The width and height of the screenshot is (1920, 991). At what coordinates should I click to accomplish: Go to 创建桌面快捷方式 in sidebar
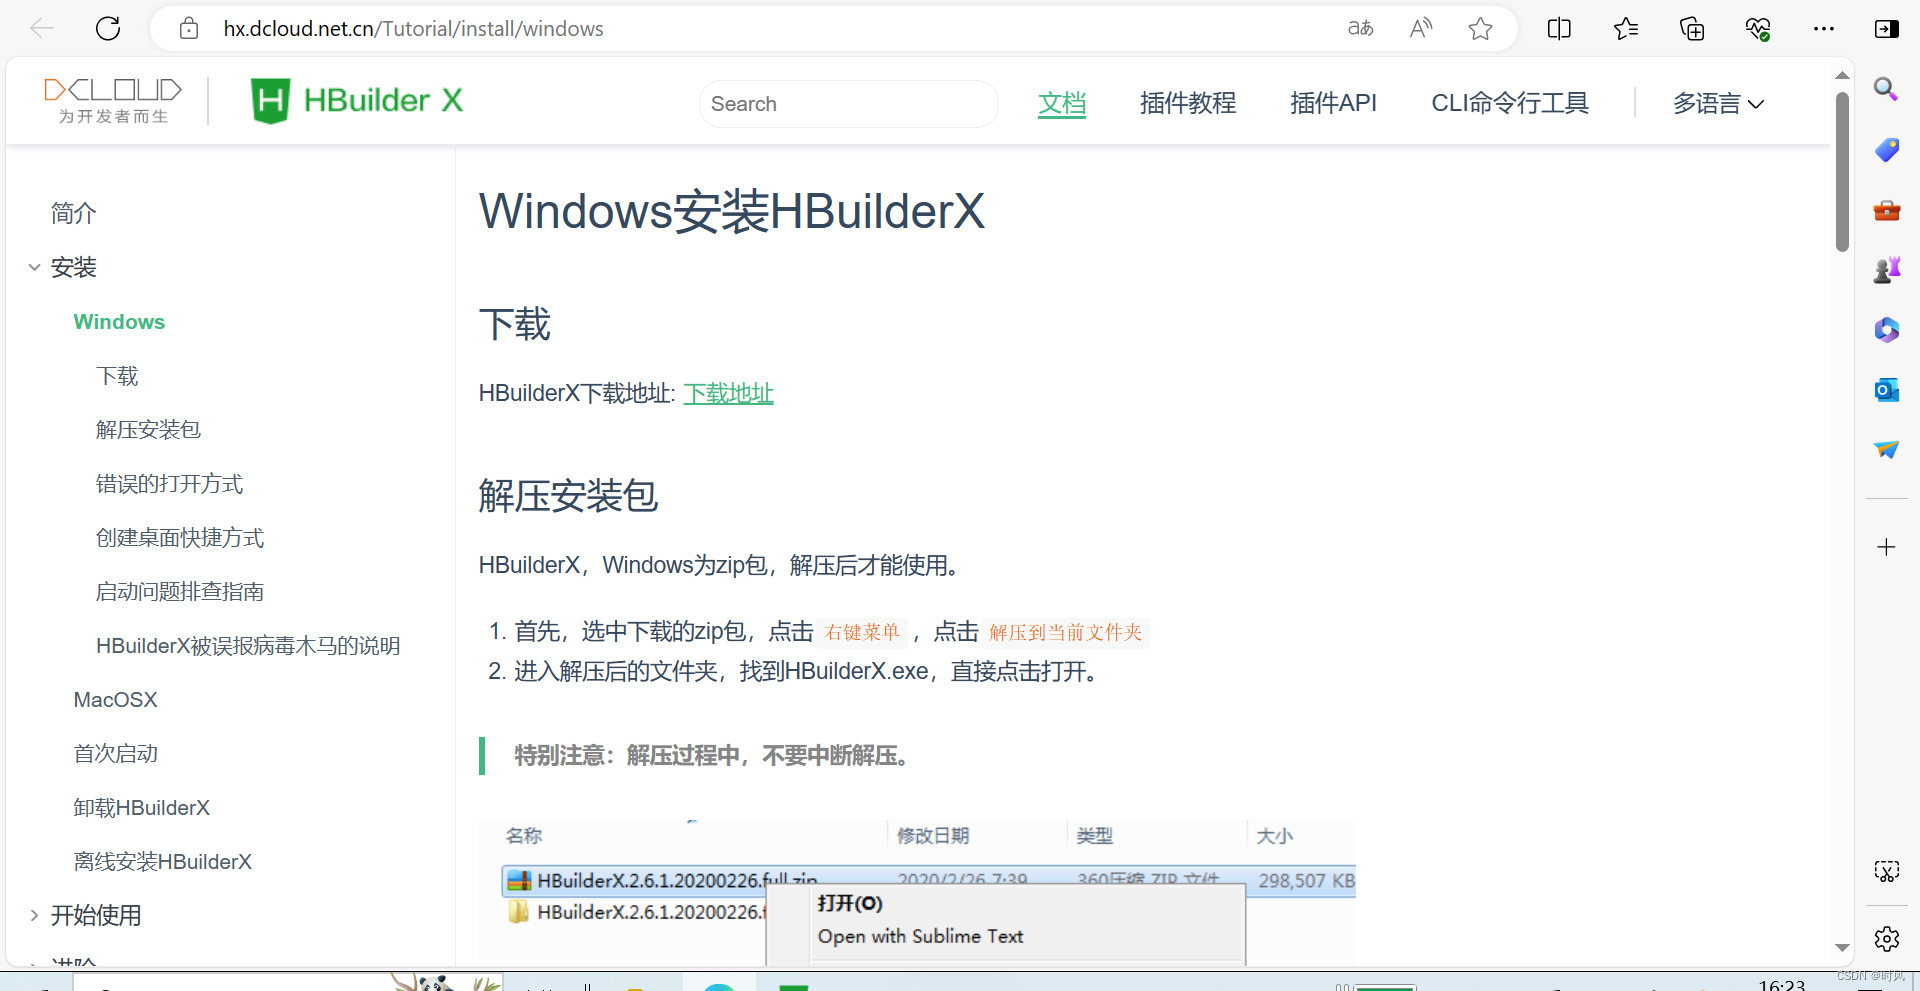coord(180,538)
